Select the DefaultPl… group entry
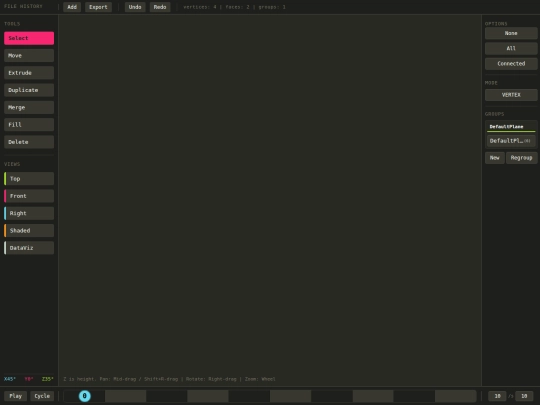This screenshot has height=405, width=540. pos(511,141)
